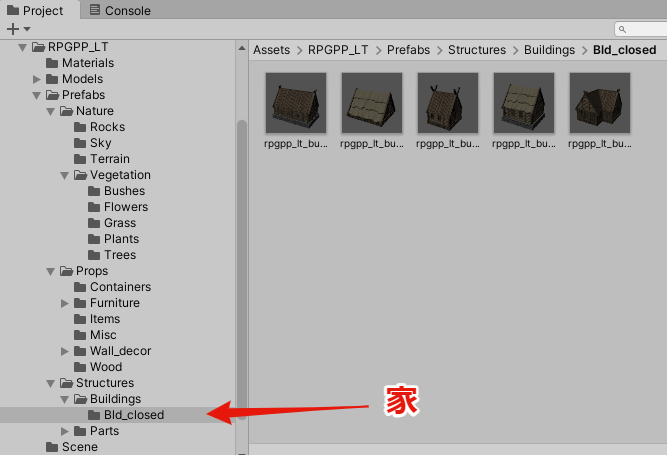
Task: Select the third narrow horned-house thumbnail
Action: pyautogui.click(x=448, y=103)
